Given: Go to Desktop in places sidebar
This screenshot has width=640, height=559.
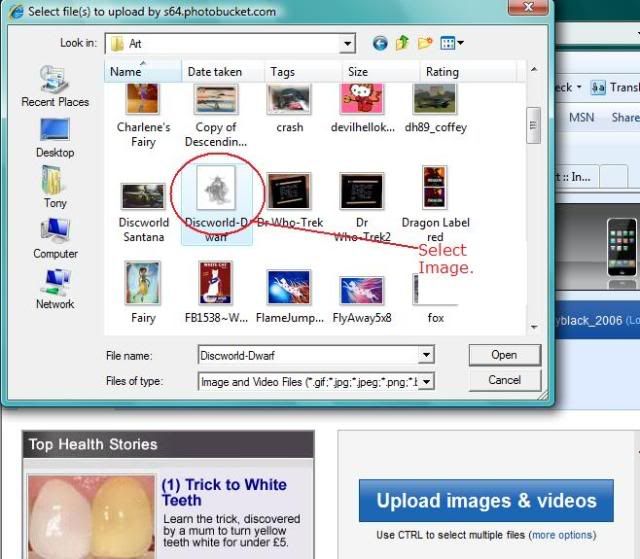Looking at the screenshot, I should point(55,136).
